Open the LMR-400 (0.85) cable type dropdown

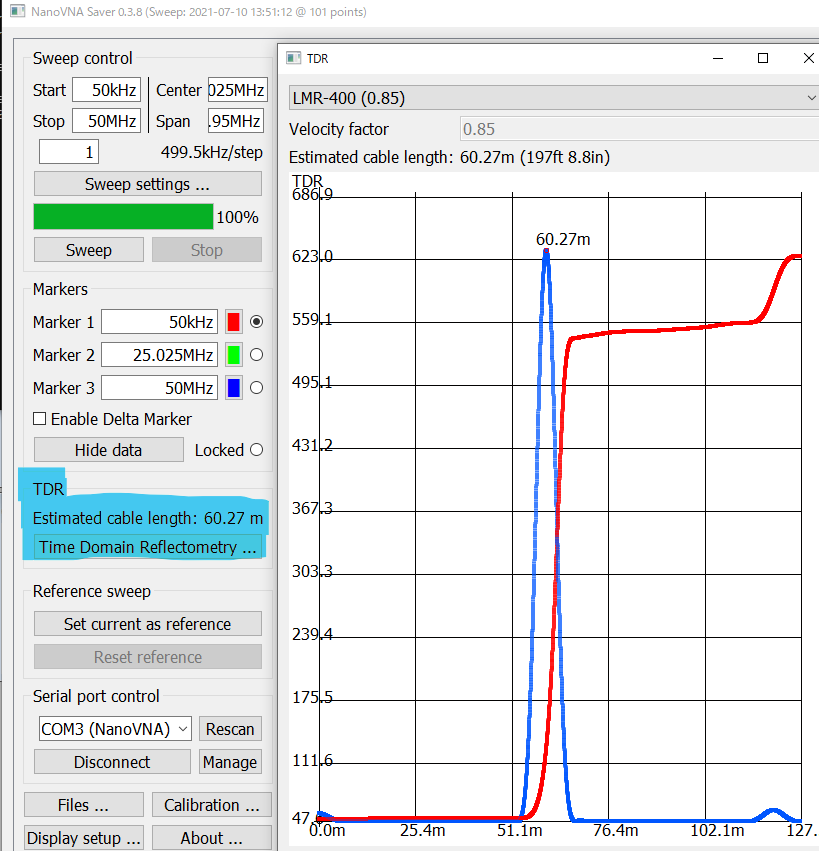tap(554, 98)
